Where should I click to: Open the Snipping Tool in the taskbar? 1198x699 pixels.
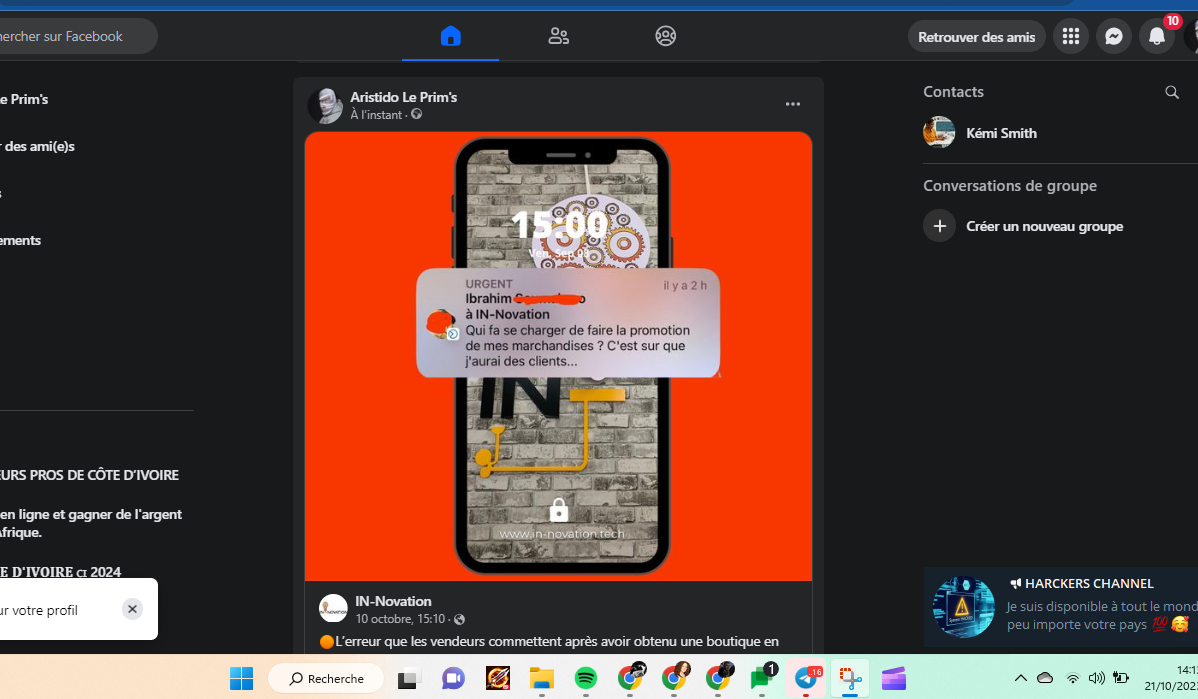click(x=850, y=679)
